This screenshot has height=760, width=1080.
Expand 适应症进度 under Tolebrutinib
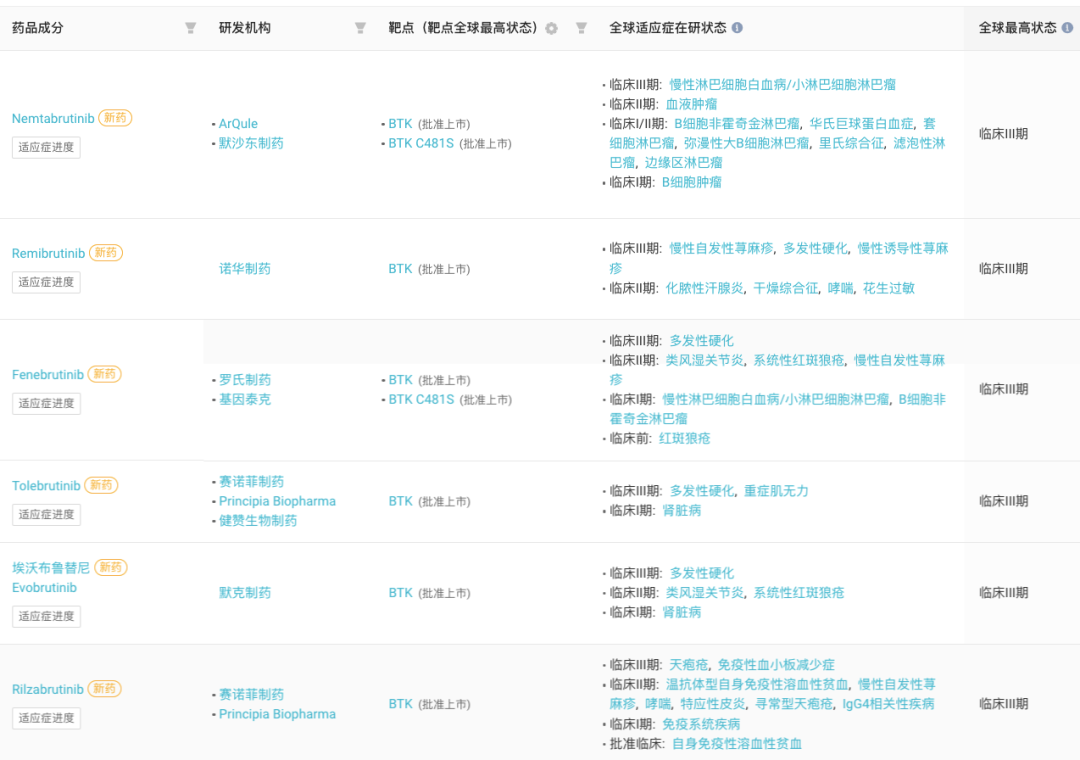[46, 514]
